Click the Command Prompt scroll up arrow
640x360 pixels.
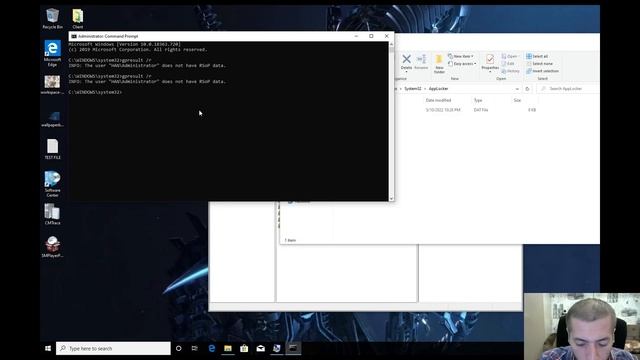pyautogui.click(x=391, y=44)
